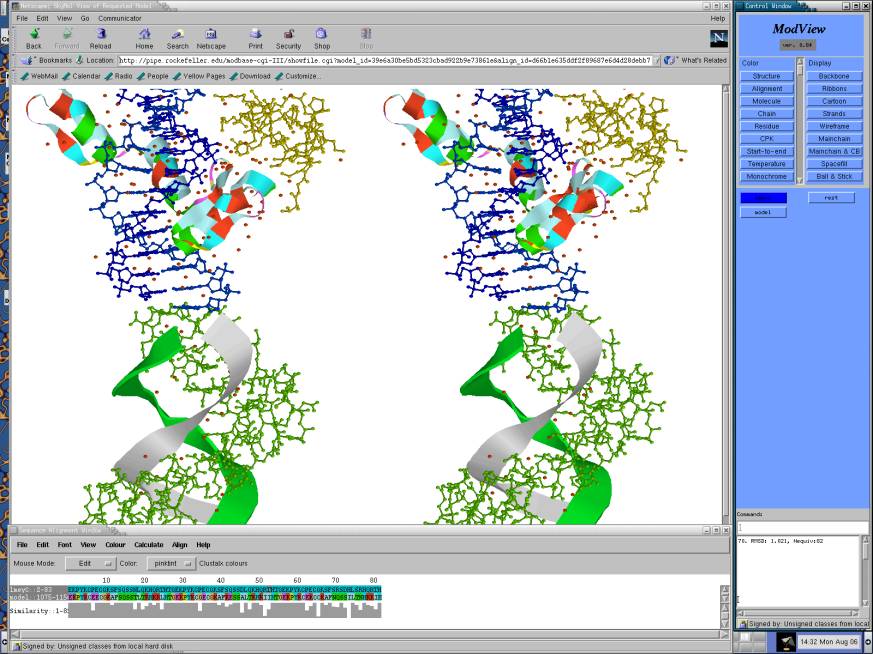The width and height of the screenshot is (873, 654).
Task: Apply the Ribbons display style
Action: (833, 89)
